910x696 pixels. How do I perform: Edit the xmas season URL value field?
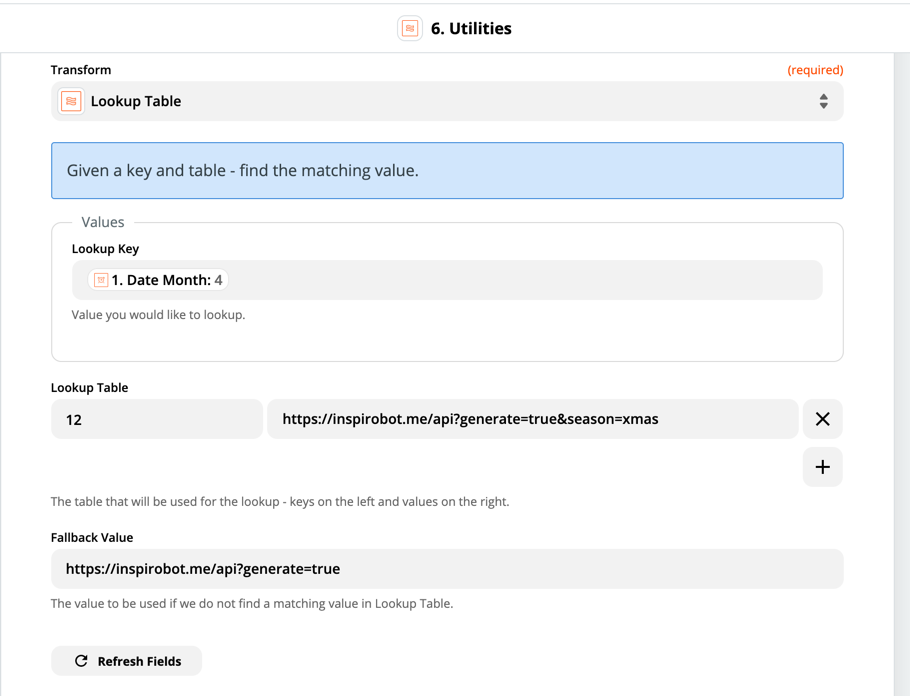[x=533, y=419]
